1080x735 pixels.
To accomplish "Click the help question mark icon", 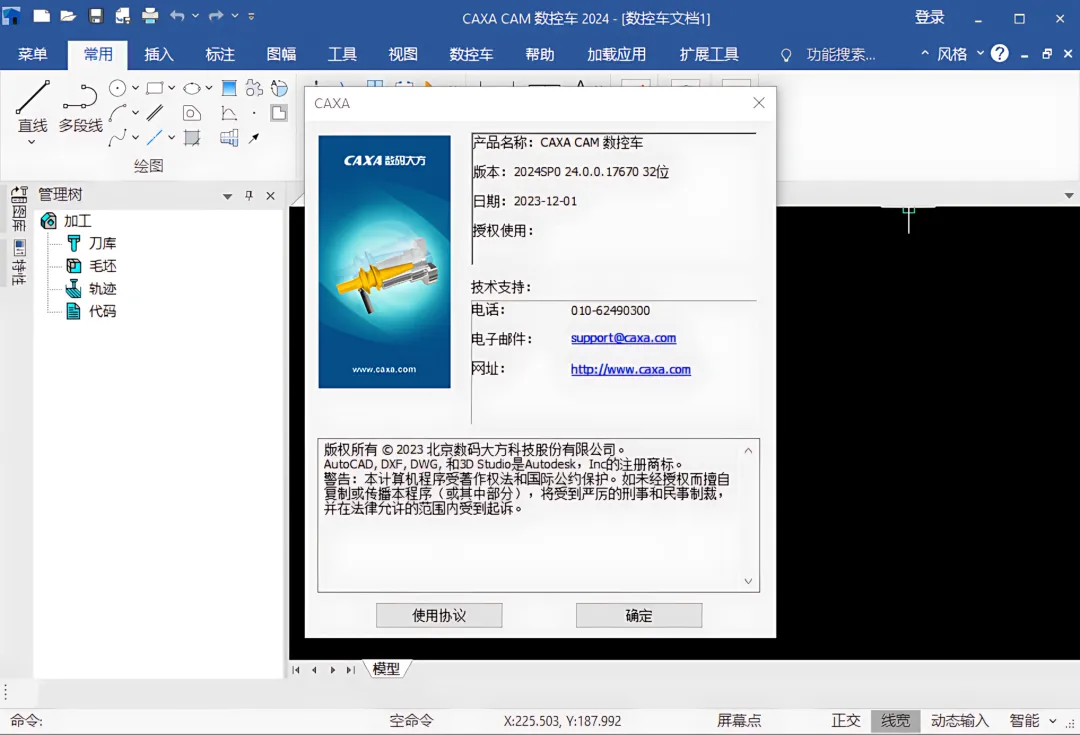I will [999, 53].
